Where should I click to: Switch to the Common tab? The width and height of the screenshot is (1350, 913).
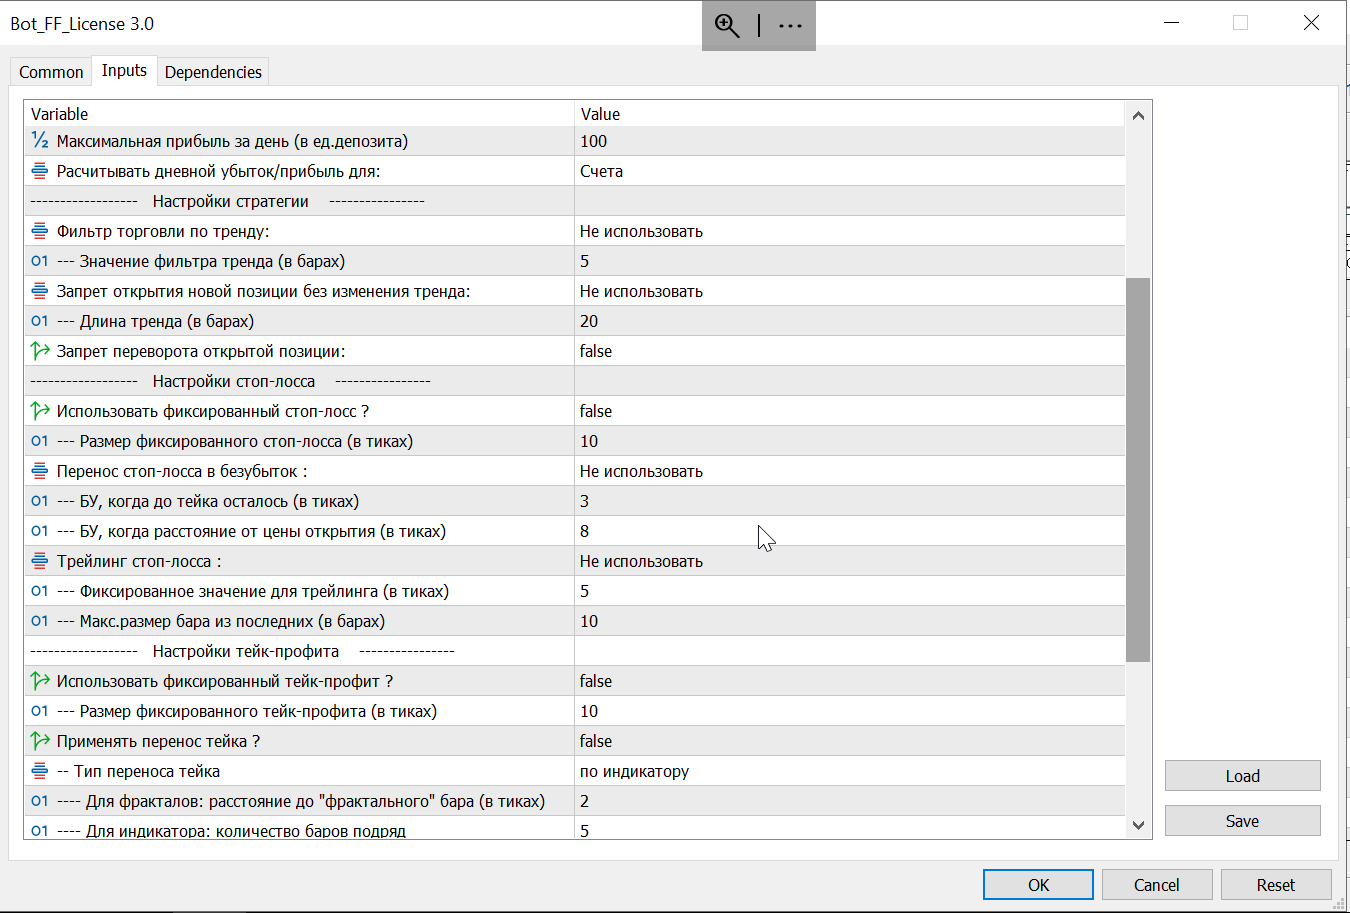51,72
